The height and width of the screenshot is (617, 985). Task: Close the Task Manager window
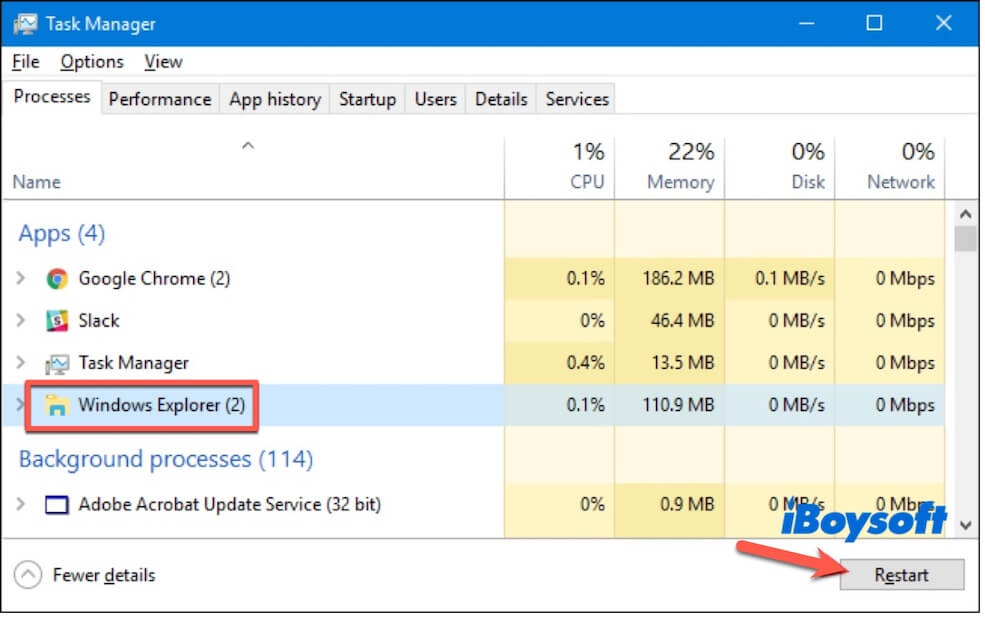943,24
